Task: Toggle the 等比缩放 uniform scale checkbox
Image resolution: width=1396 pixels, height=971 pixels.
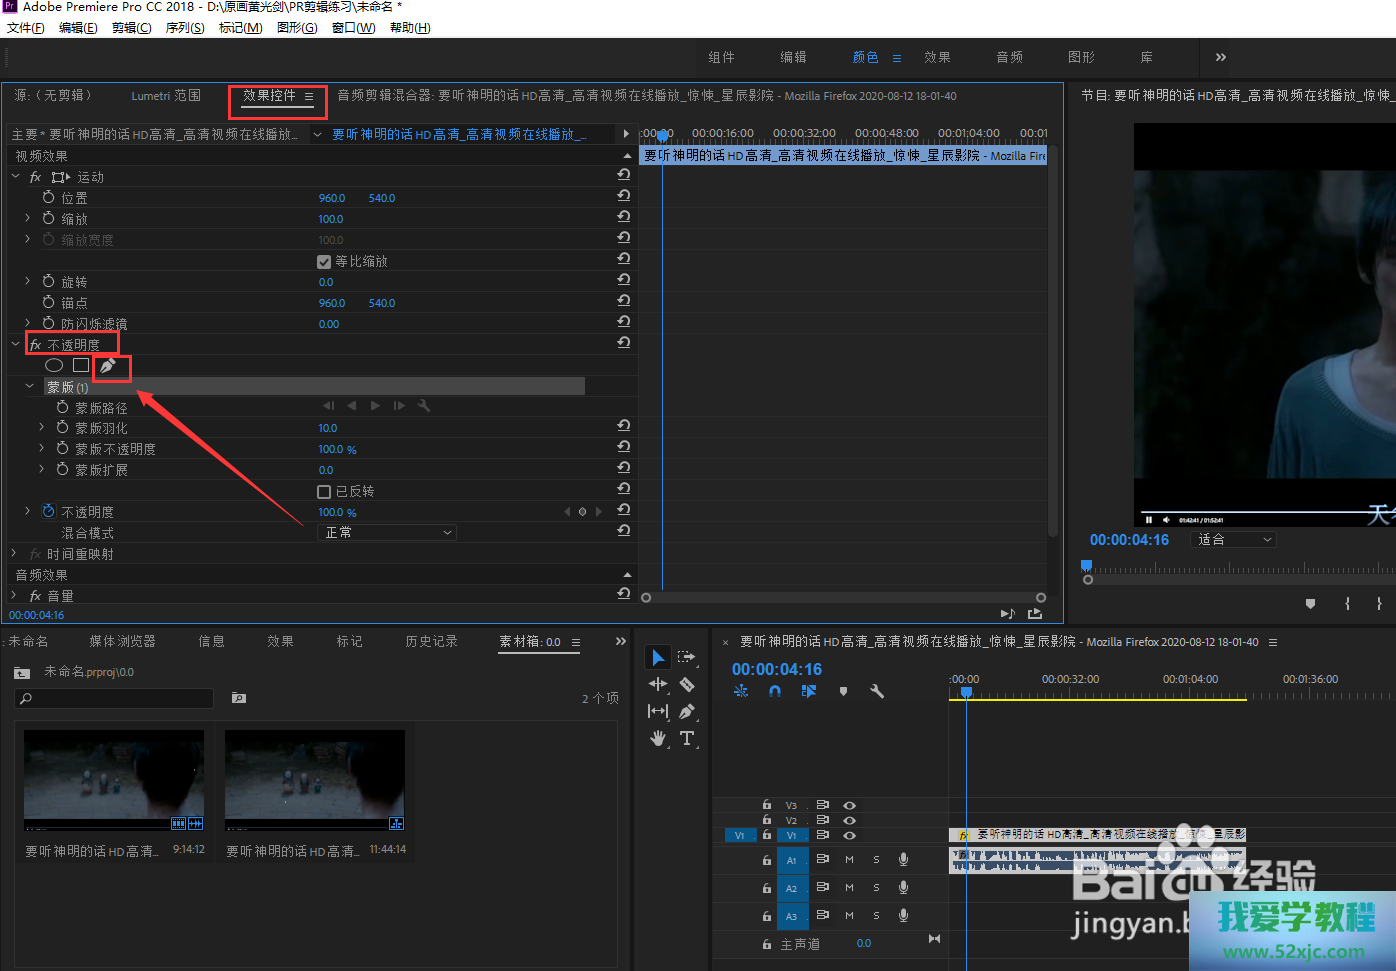Action: [324, 262]
